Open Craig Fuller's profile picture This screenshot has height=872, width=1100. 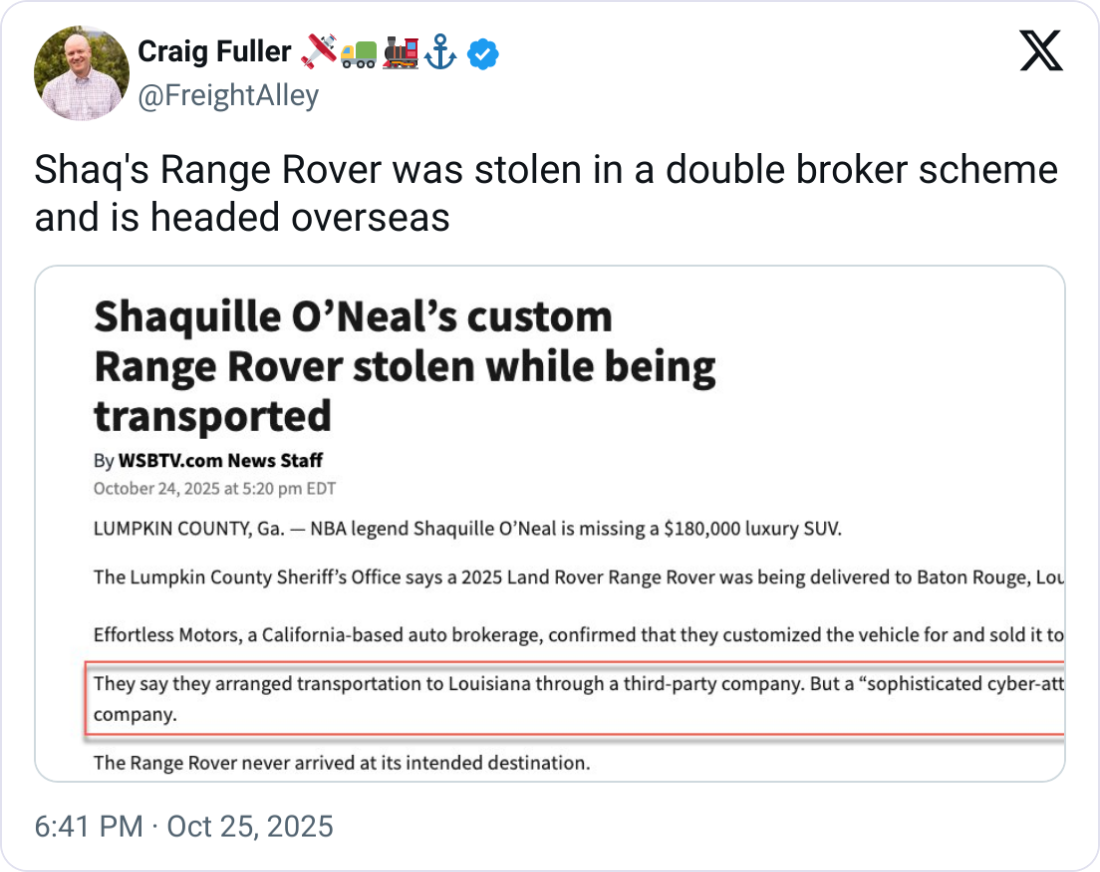pos(81,73)
